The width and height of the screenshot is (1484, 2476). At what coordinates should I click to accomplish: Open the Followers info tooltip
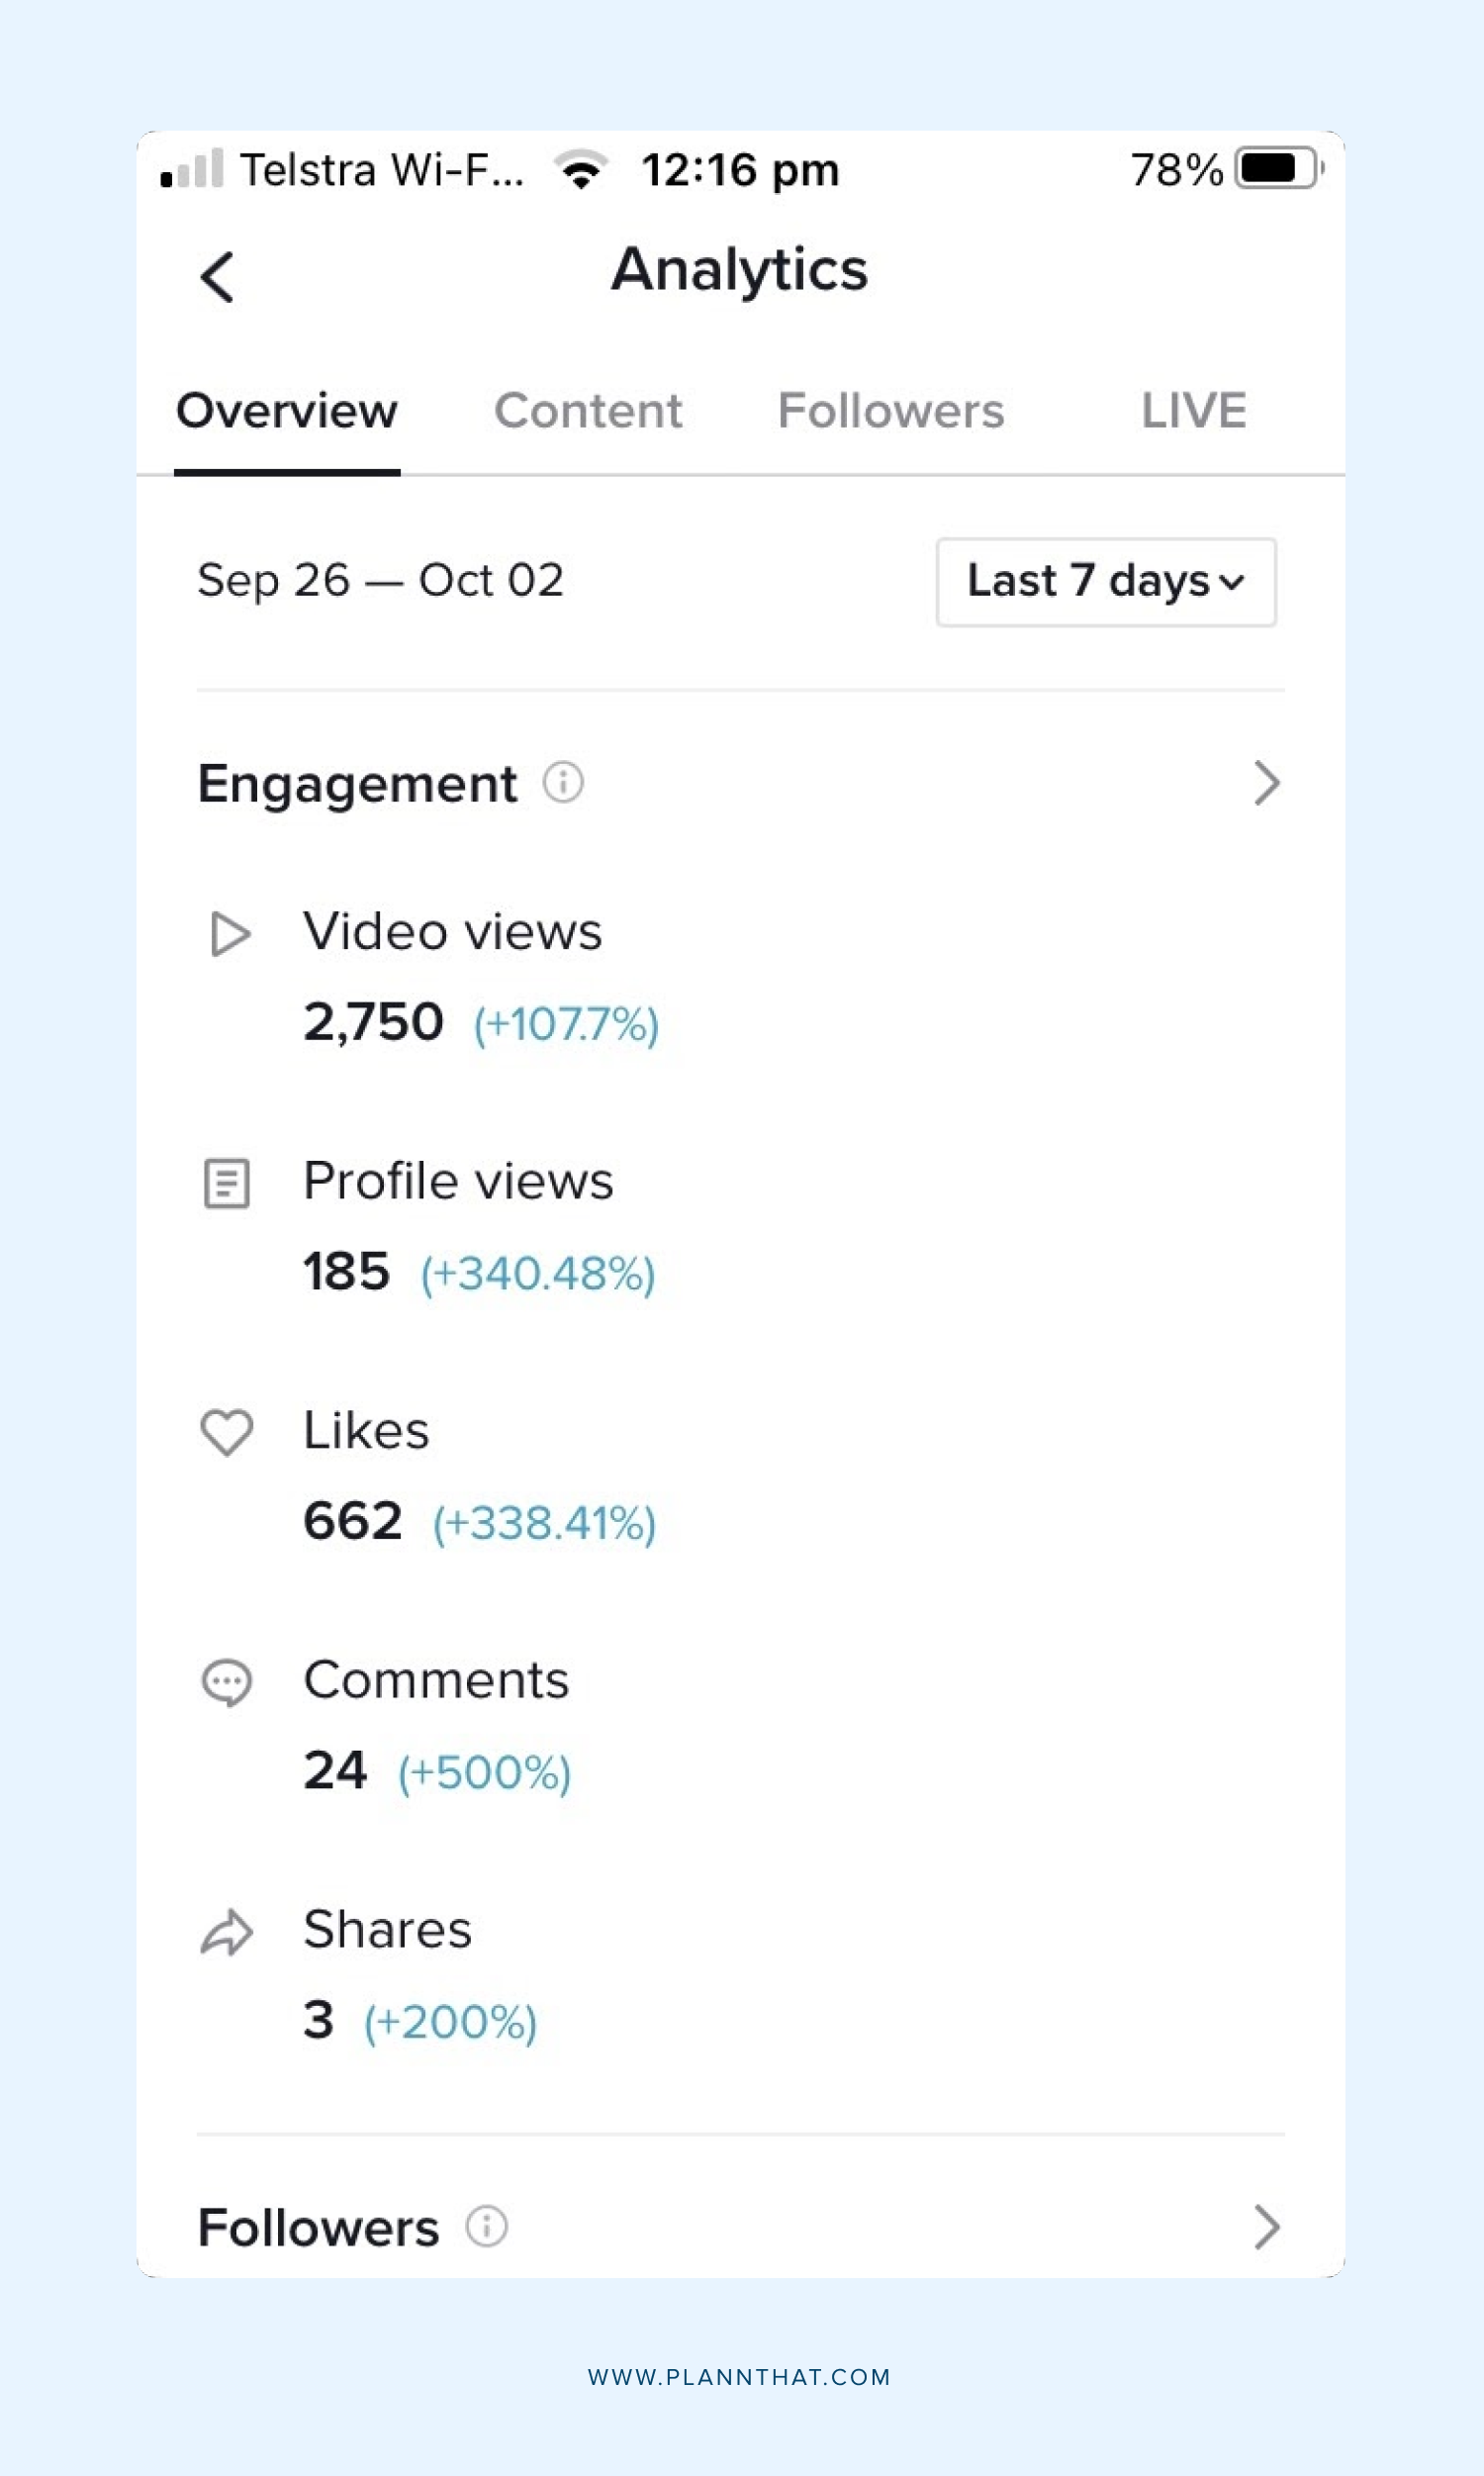(x=486, y=2227)
